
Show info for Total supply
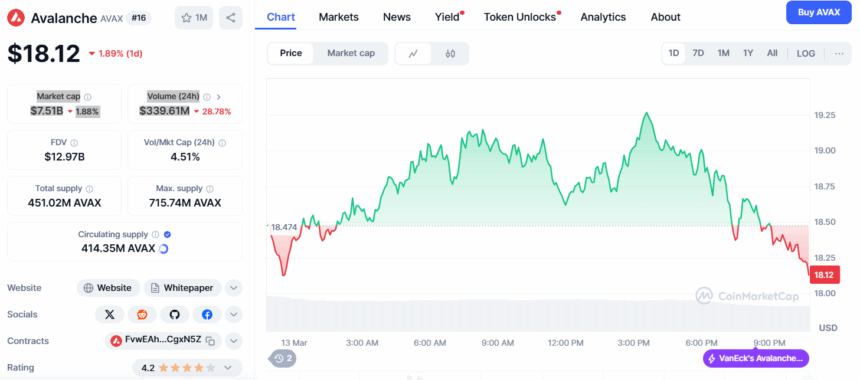pyautogui.click(x=89, y=189)
